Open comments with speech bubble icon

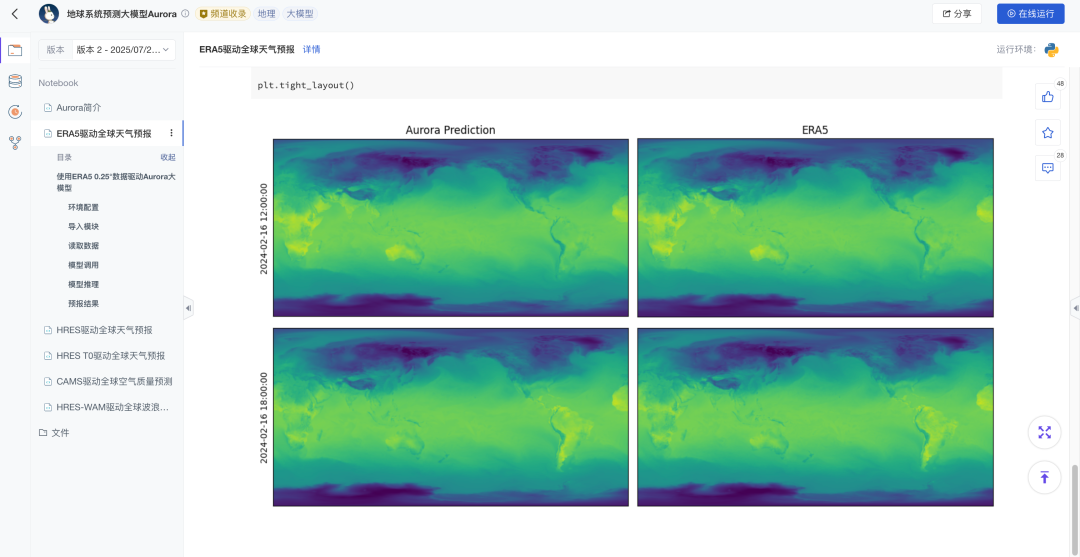pos(1048,168)
